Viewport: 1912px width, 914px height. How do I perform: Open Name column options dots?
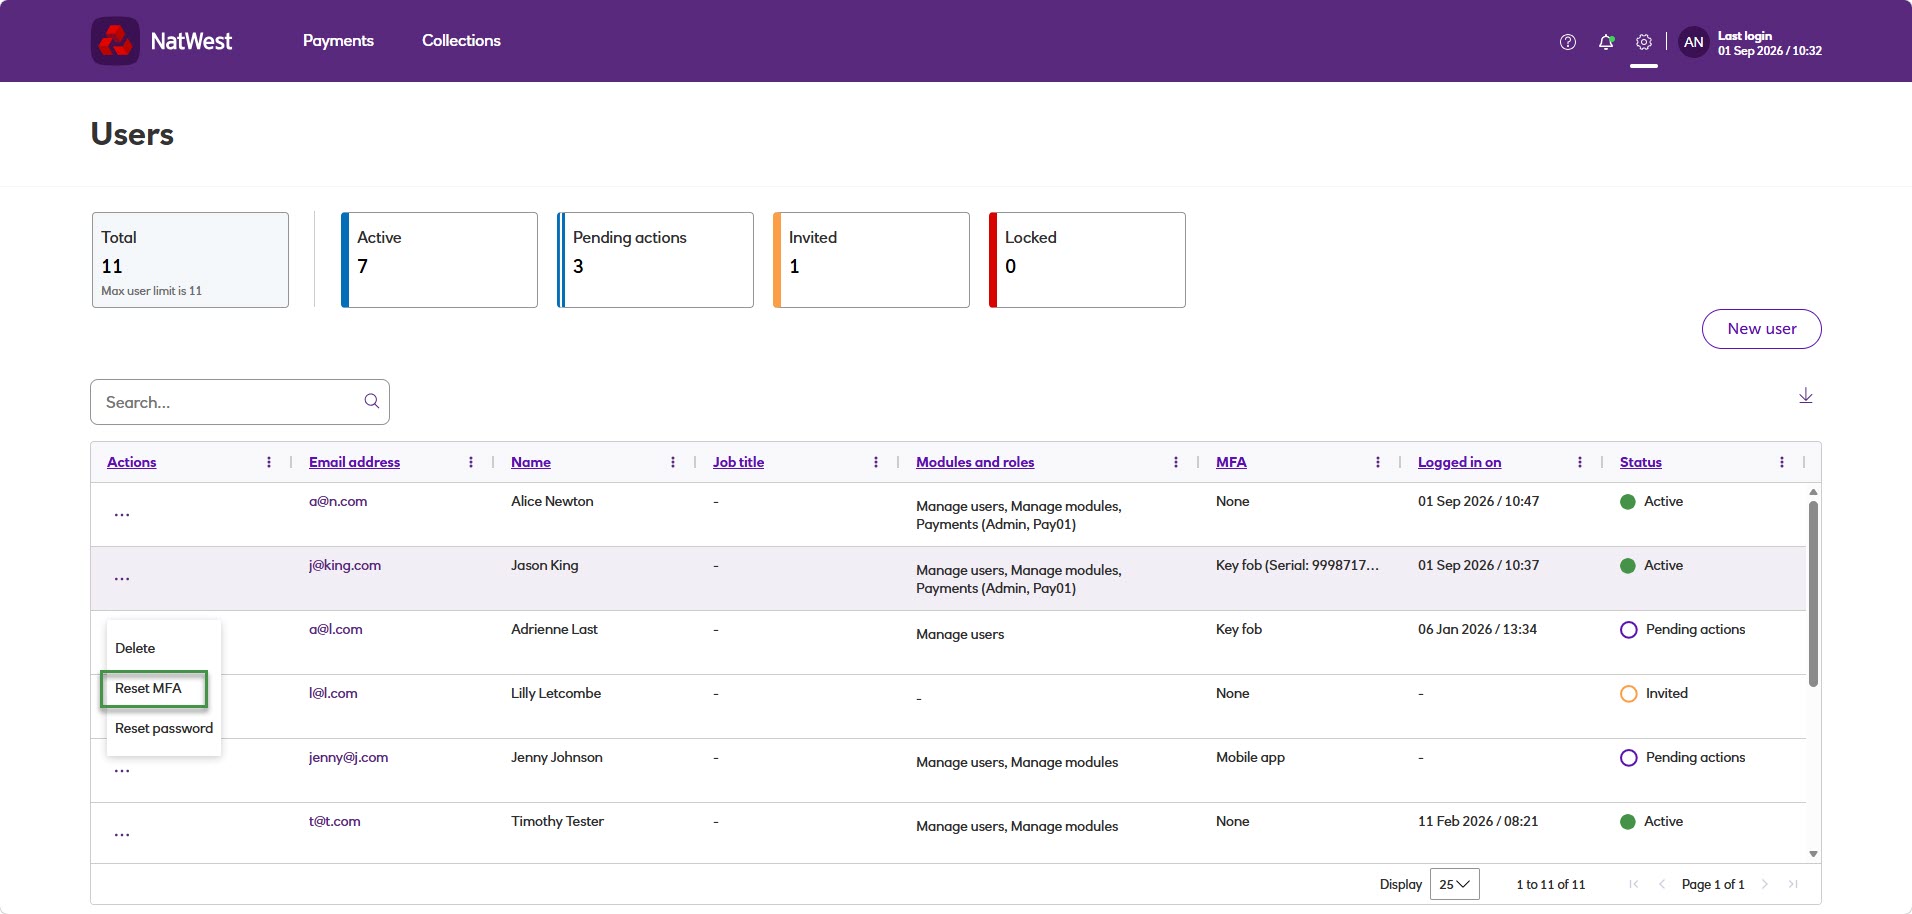(x=673, y=462)
